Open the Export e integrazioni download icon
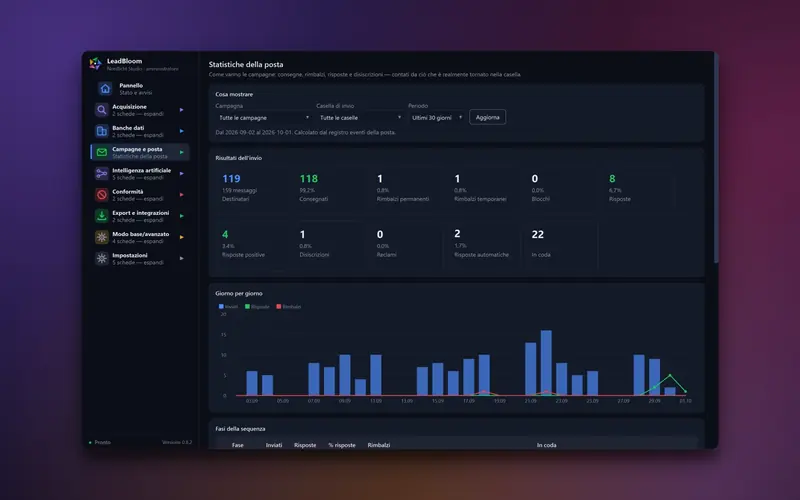Viewport: 800px width, 500px height. [x=102, y=216]
